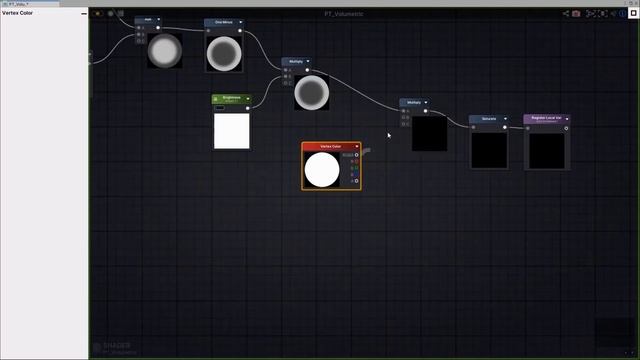Click red R output port on Vertex Color
The height and width of the screenshot is (360, 640).
(x=356, y=162)
